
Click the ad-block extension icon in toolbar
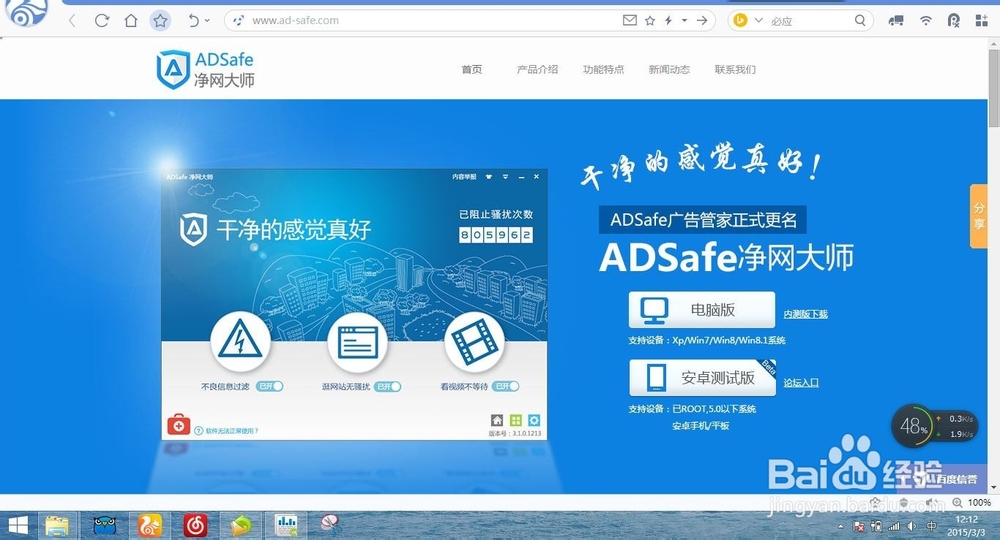tap(953, 20)
